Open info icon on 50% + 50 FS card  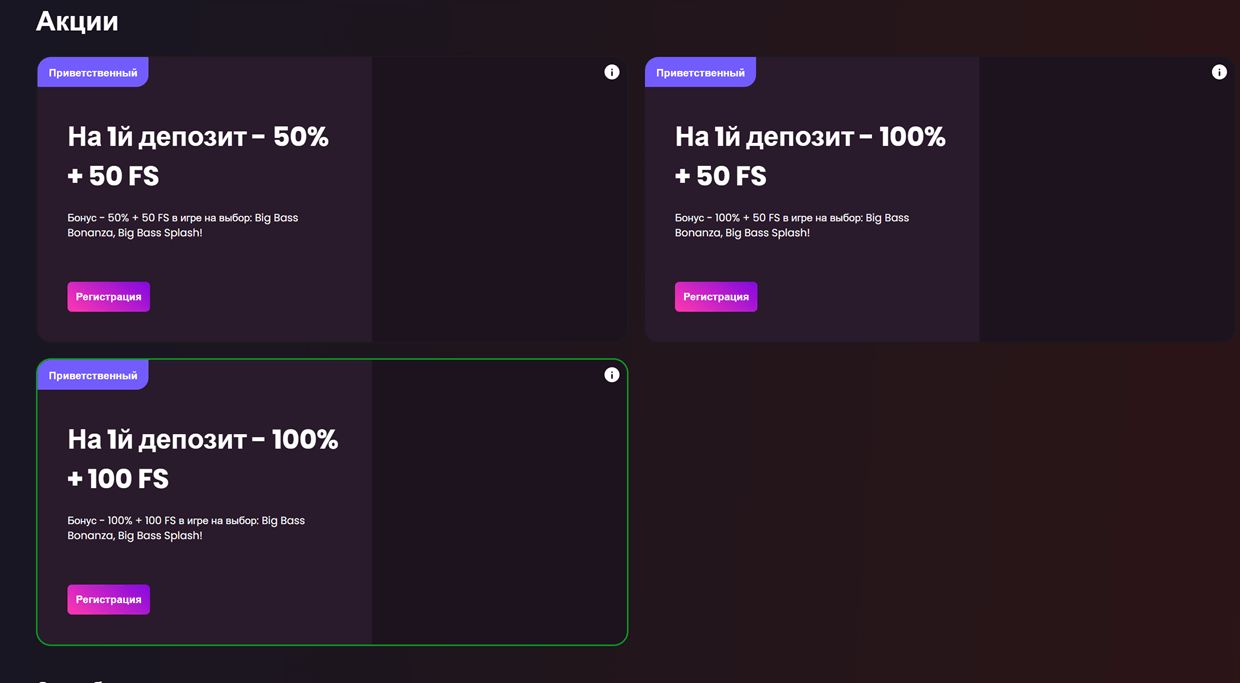(612, 72)
